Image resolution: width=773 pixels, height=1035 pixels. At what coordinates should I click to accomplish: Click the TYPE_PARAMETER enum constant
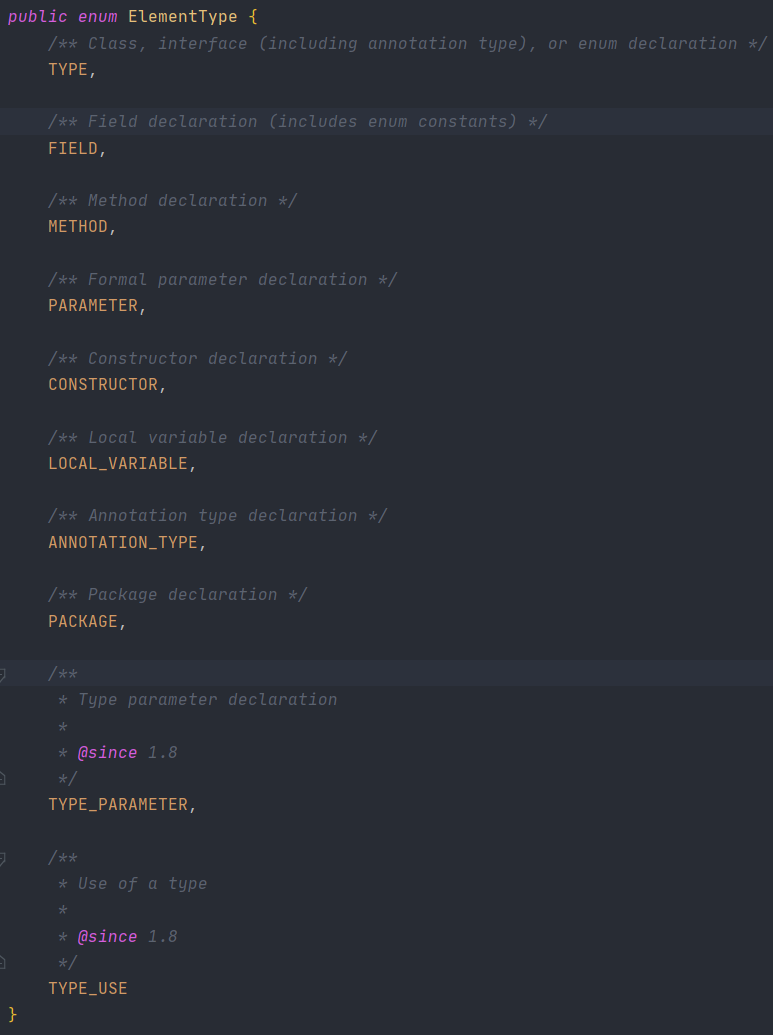pyautogui.click(x=118, y=805)
